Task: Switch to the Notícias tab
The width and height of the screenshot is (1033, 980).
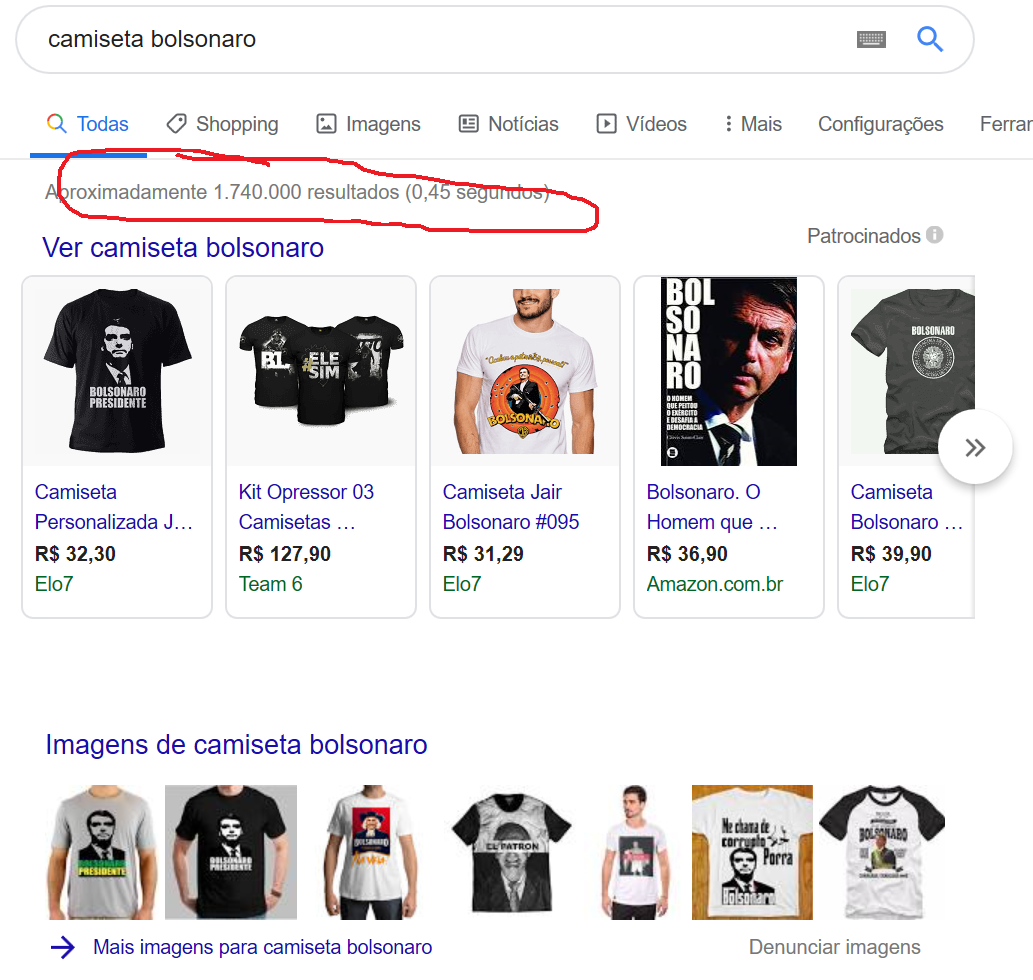Action: tap(523, 124)
